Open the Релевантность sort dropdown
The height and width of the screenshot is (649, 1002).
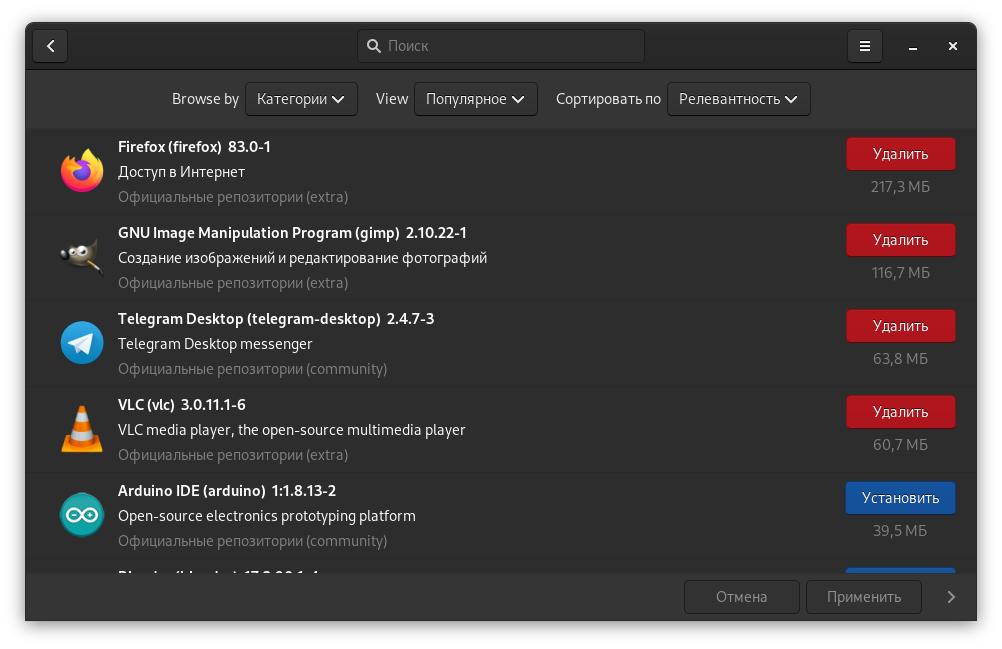pos(739,99)
